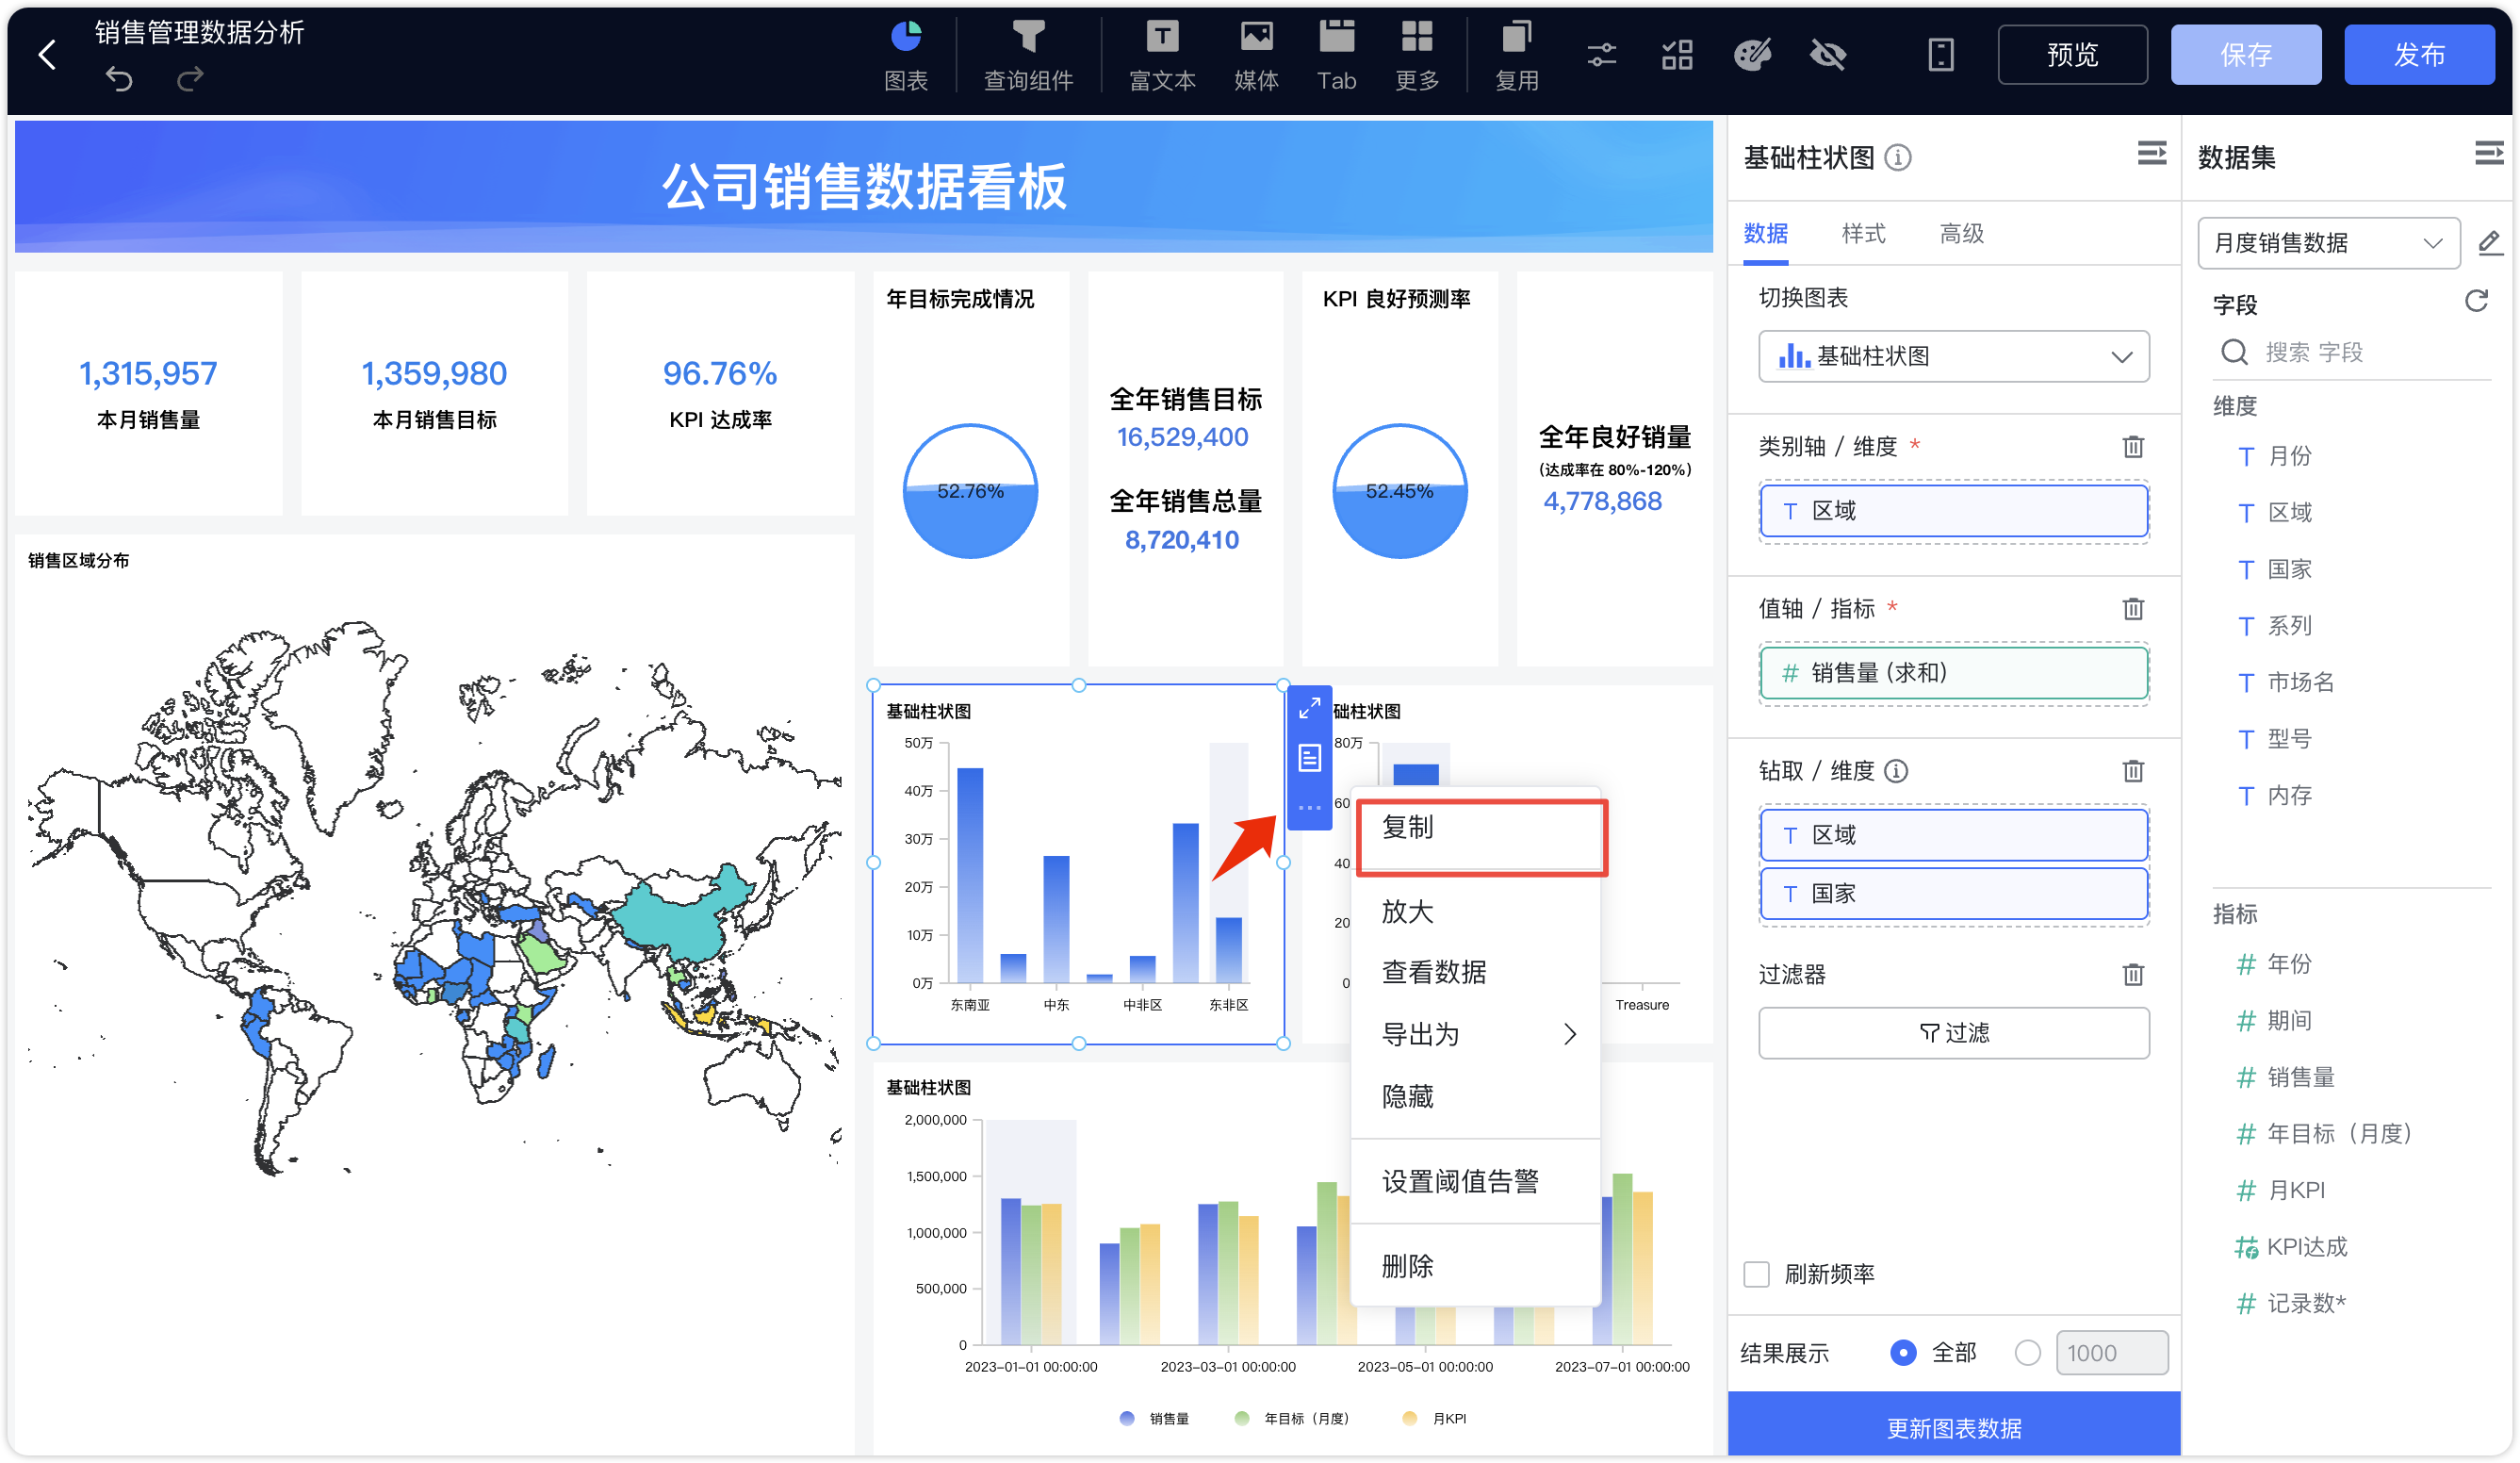Select the 区域 field in 类别轴
This screenshot has width=2520, height=1463.
pyautogui.click(x=1953, y=511)
